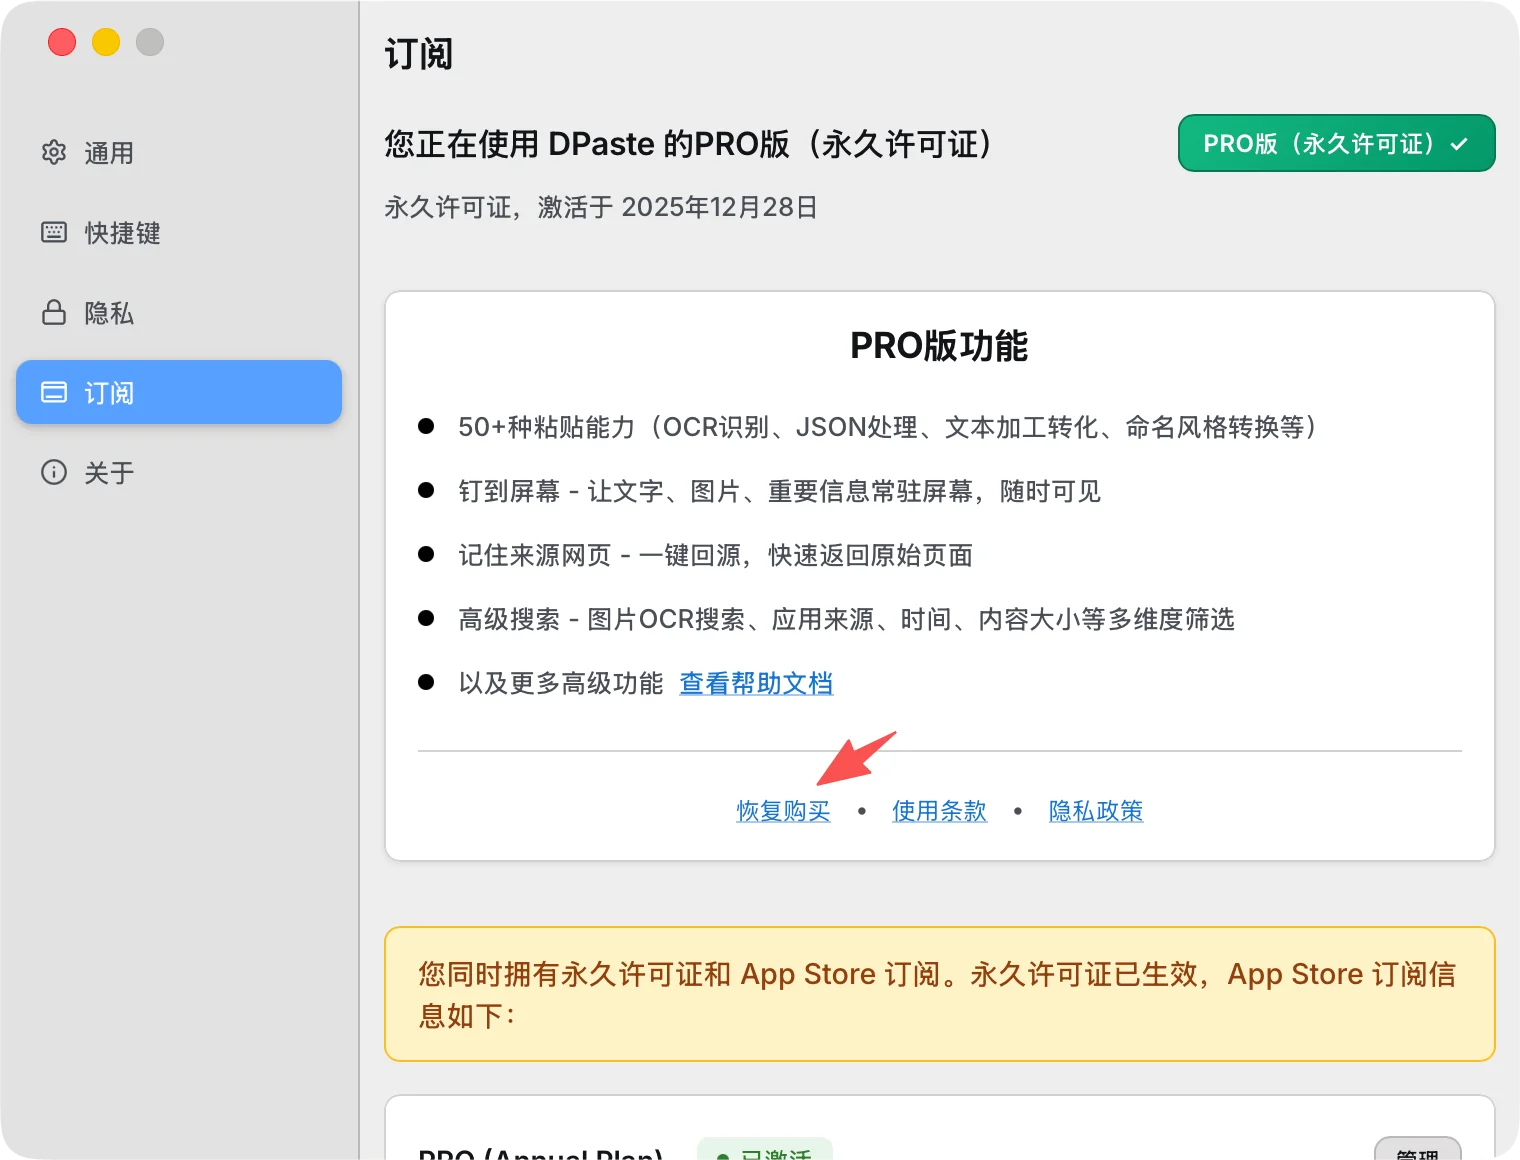The width and height of the screenshot is (1520, 1160).
Task: Minimize the window with the yellow button
Action: point(106,42)
